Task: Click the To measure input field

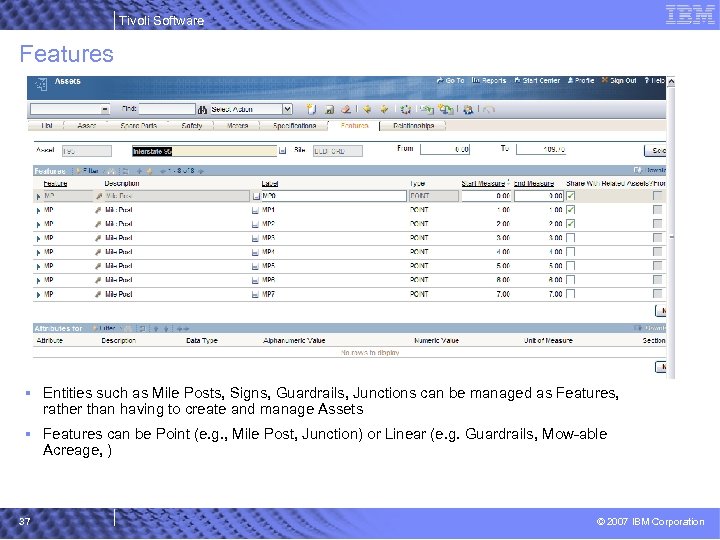Action: [x=541, y=149]
